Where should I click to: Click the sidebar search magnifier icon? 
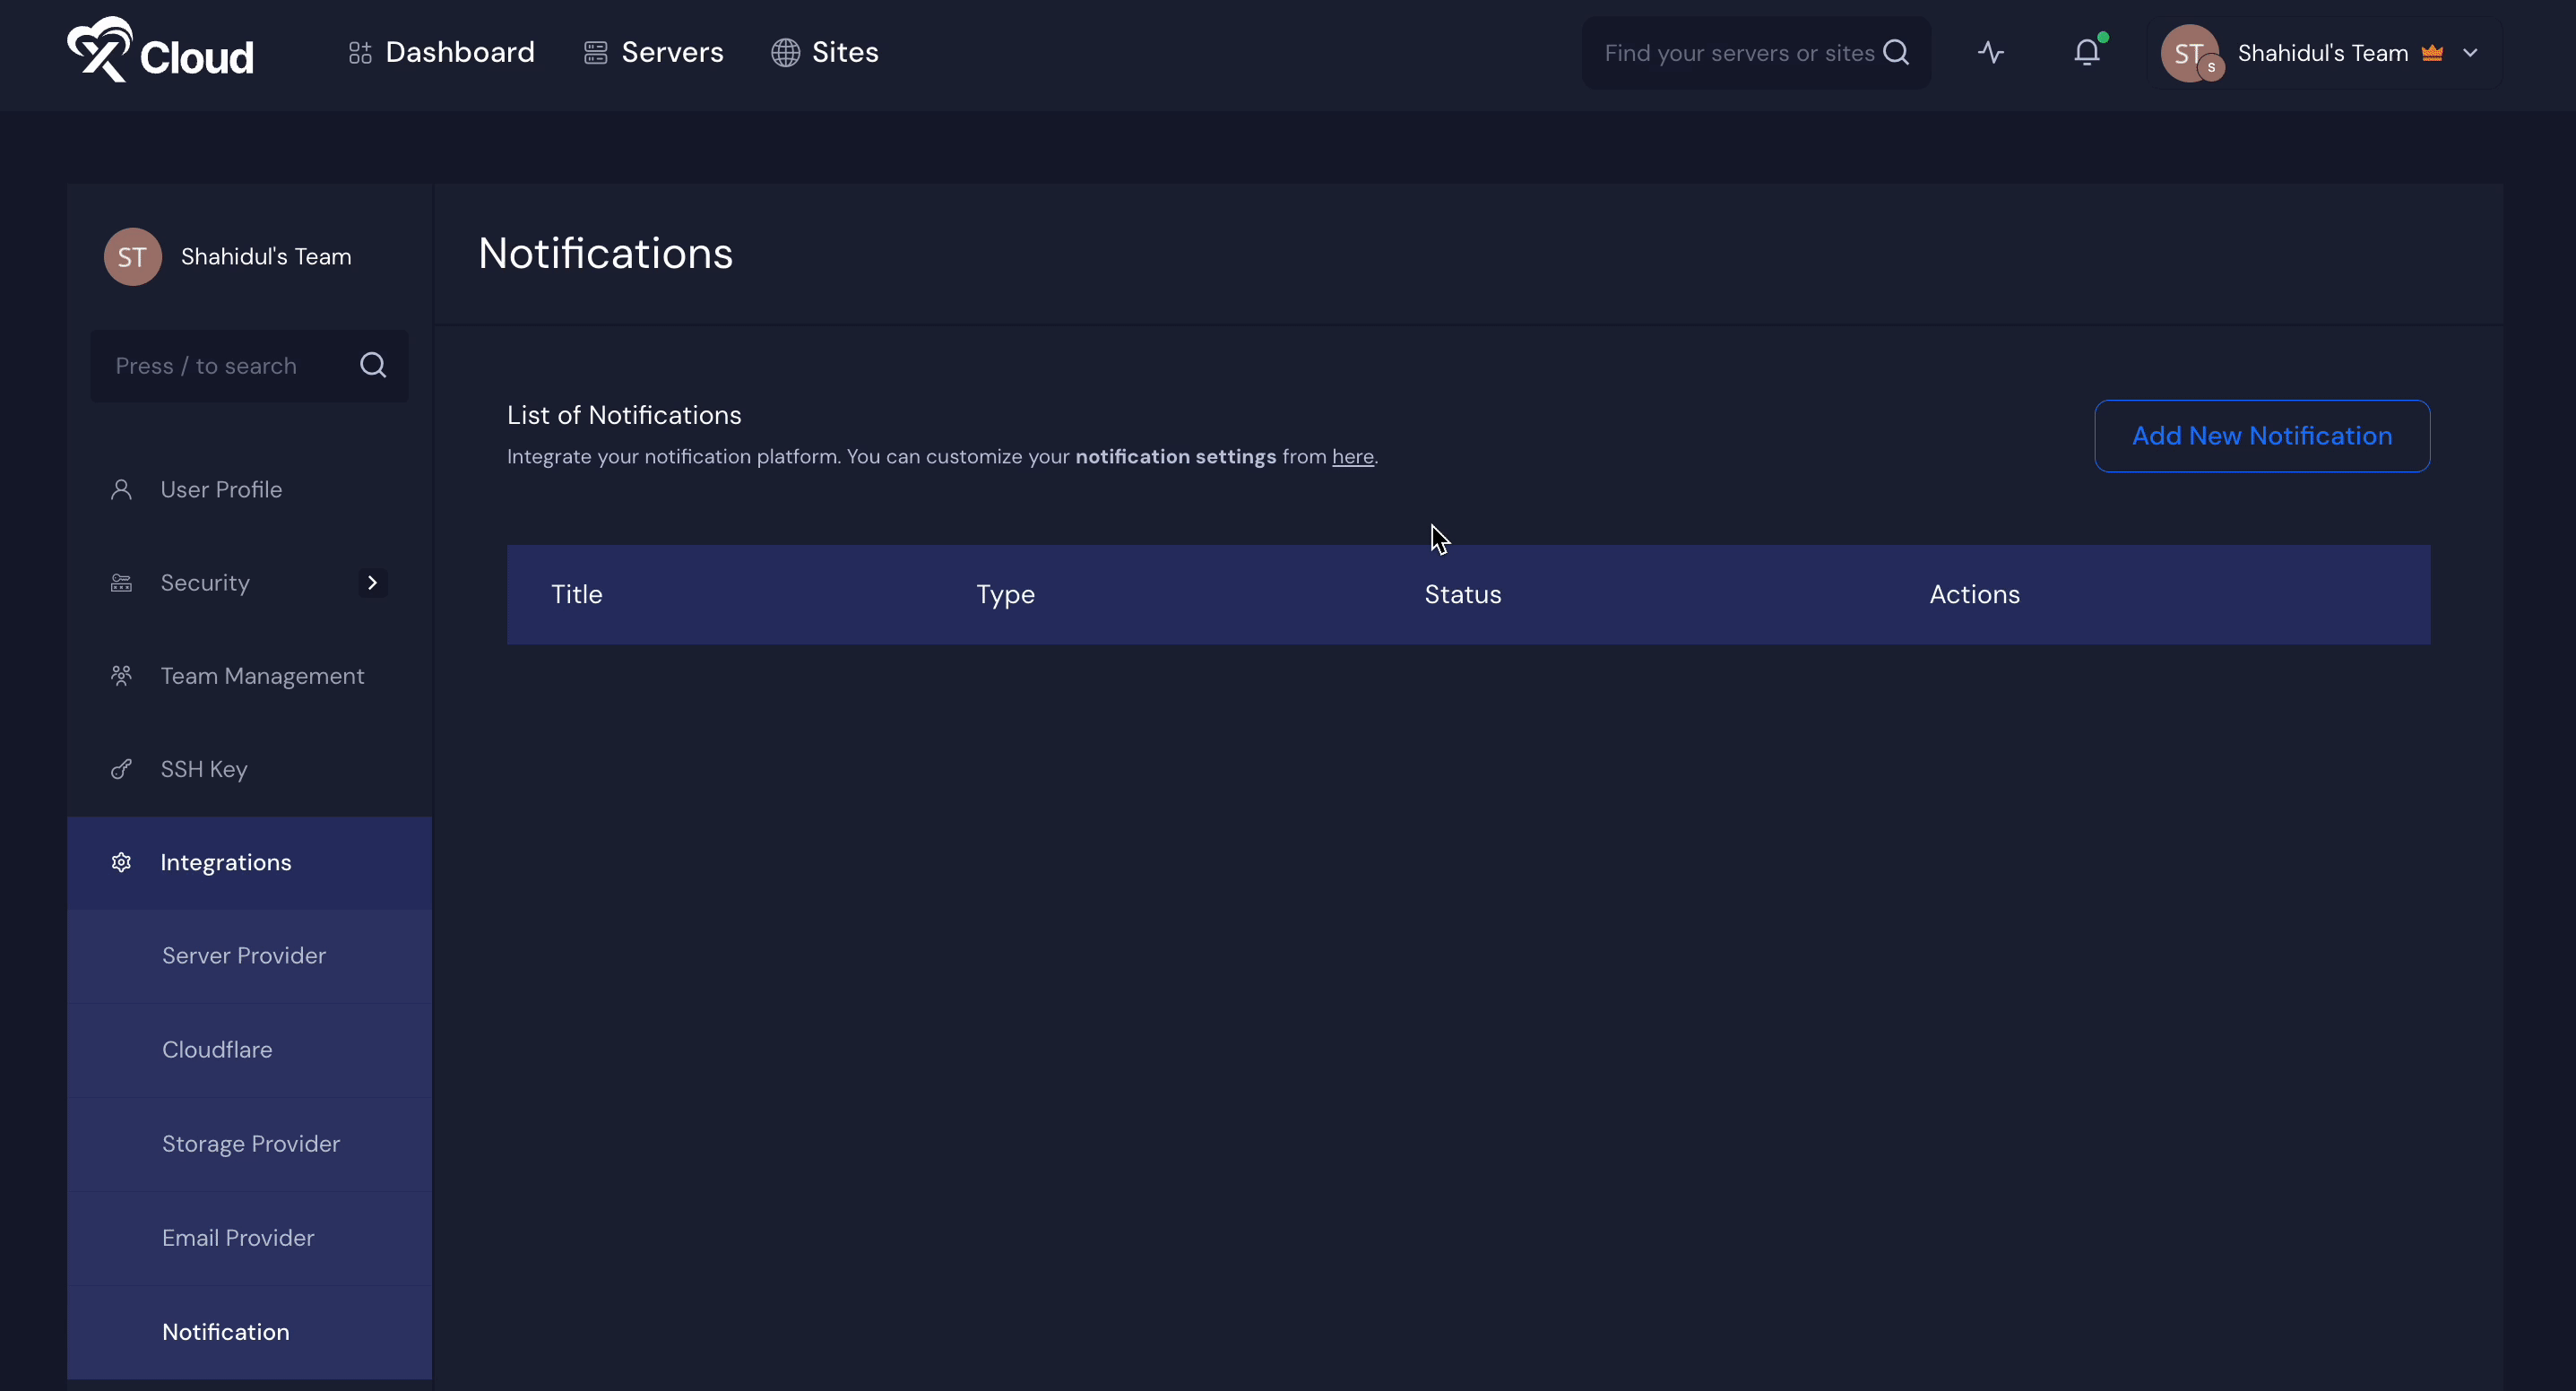(373, 366)
